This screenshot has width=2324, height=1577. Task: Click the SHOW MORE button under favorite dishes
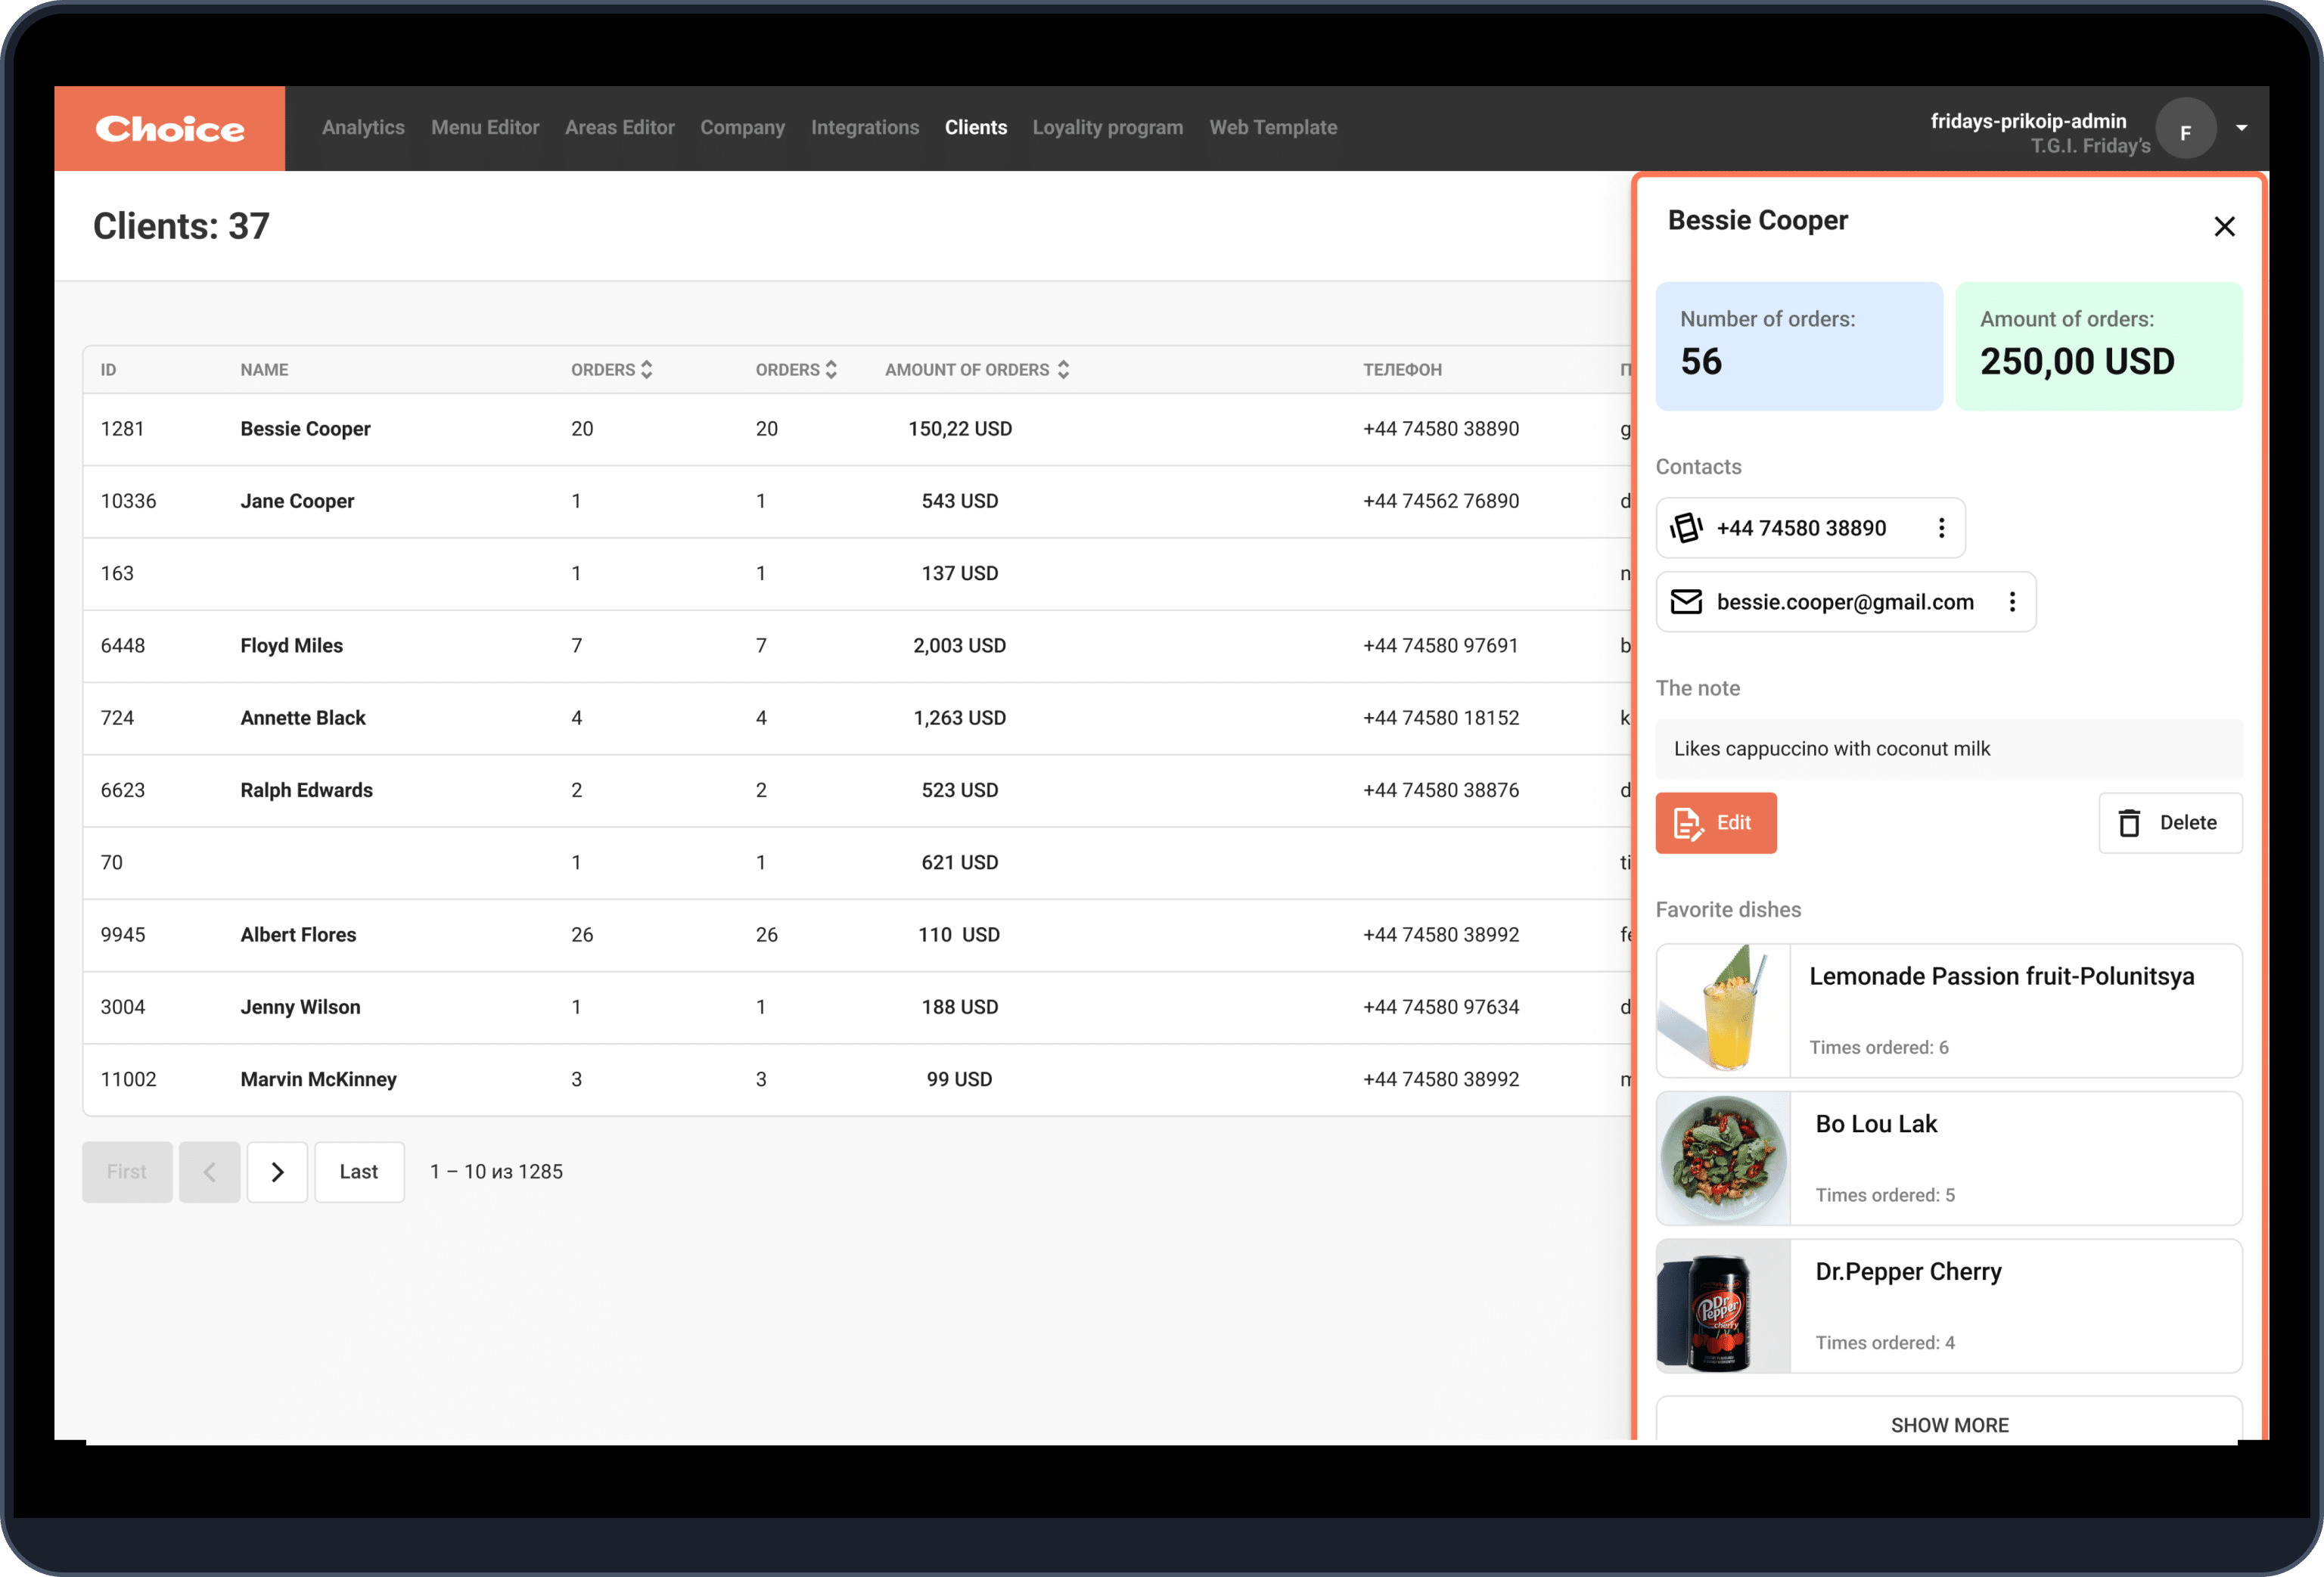coord(1948,1424)
